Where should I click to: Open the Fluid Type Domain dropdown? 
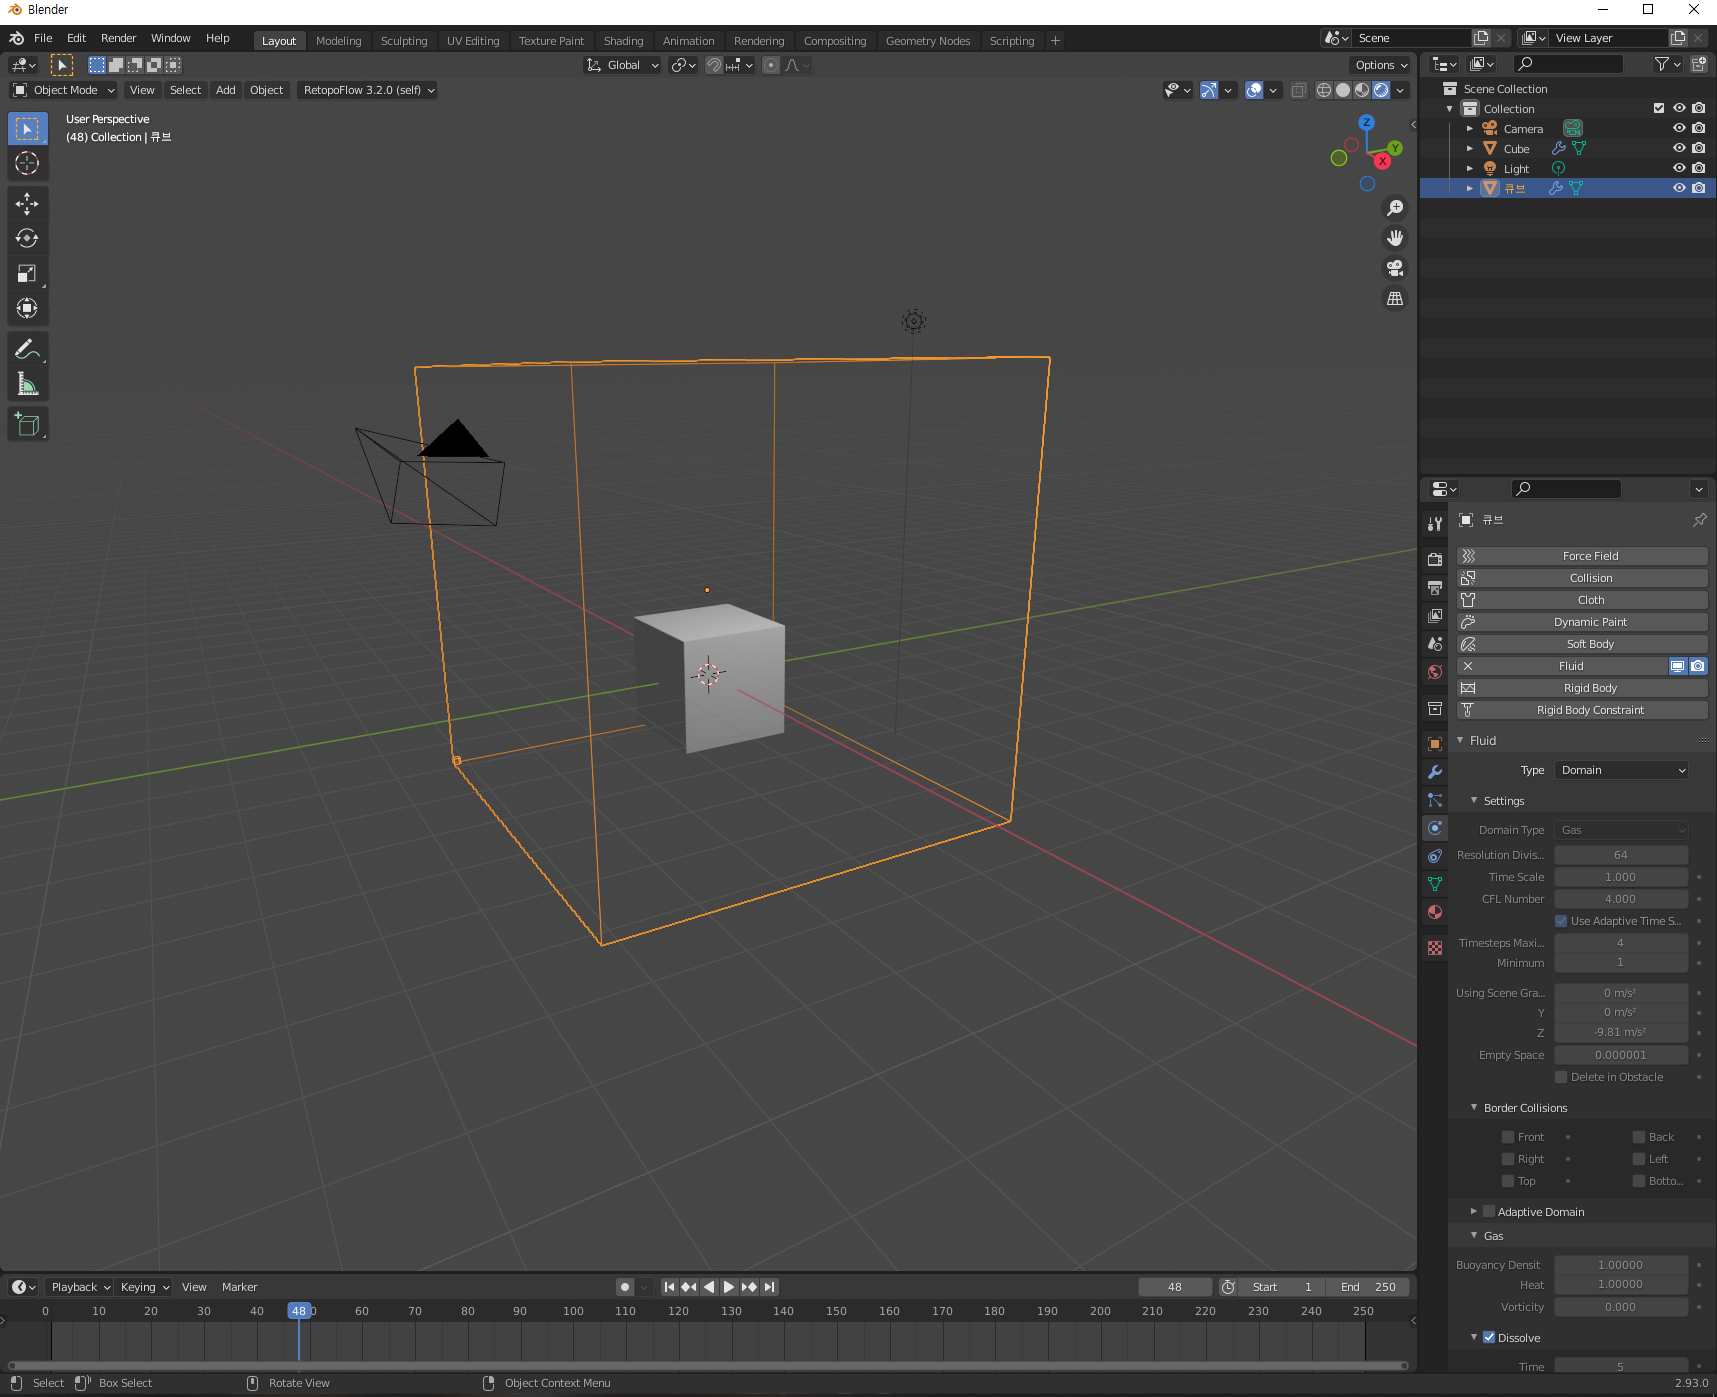(x=1621, y=770)
